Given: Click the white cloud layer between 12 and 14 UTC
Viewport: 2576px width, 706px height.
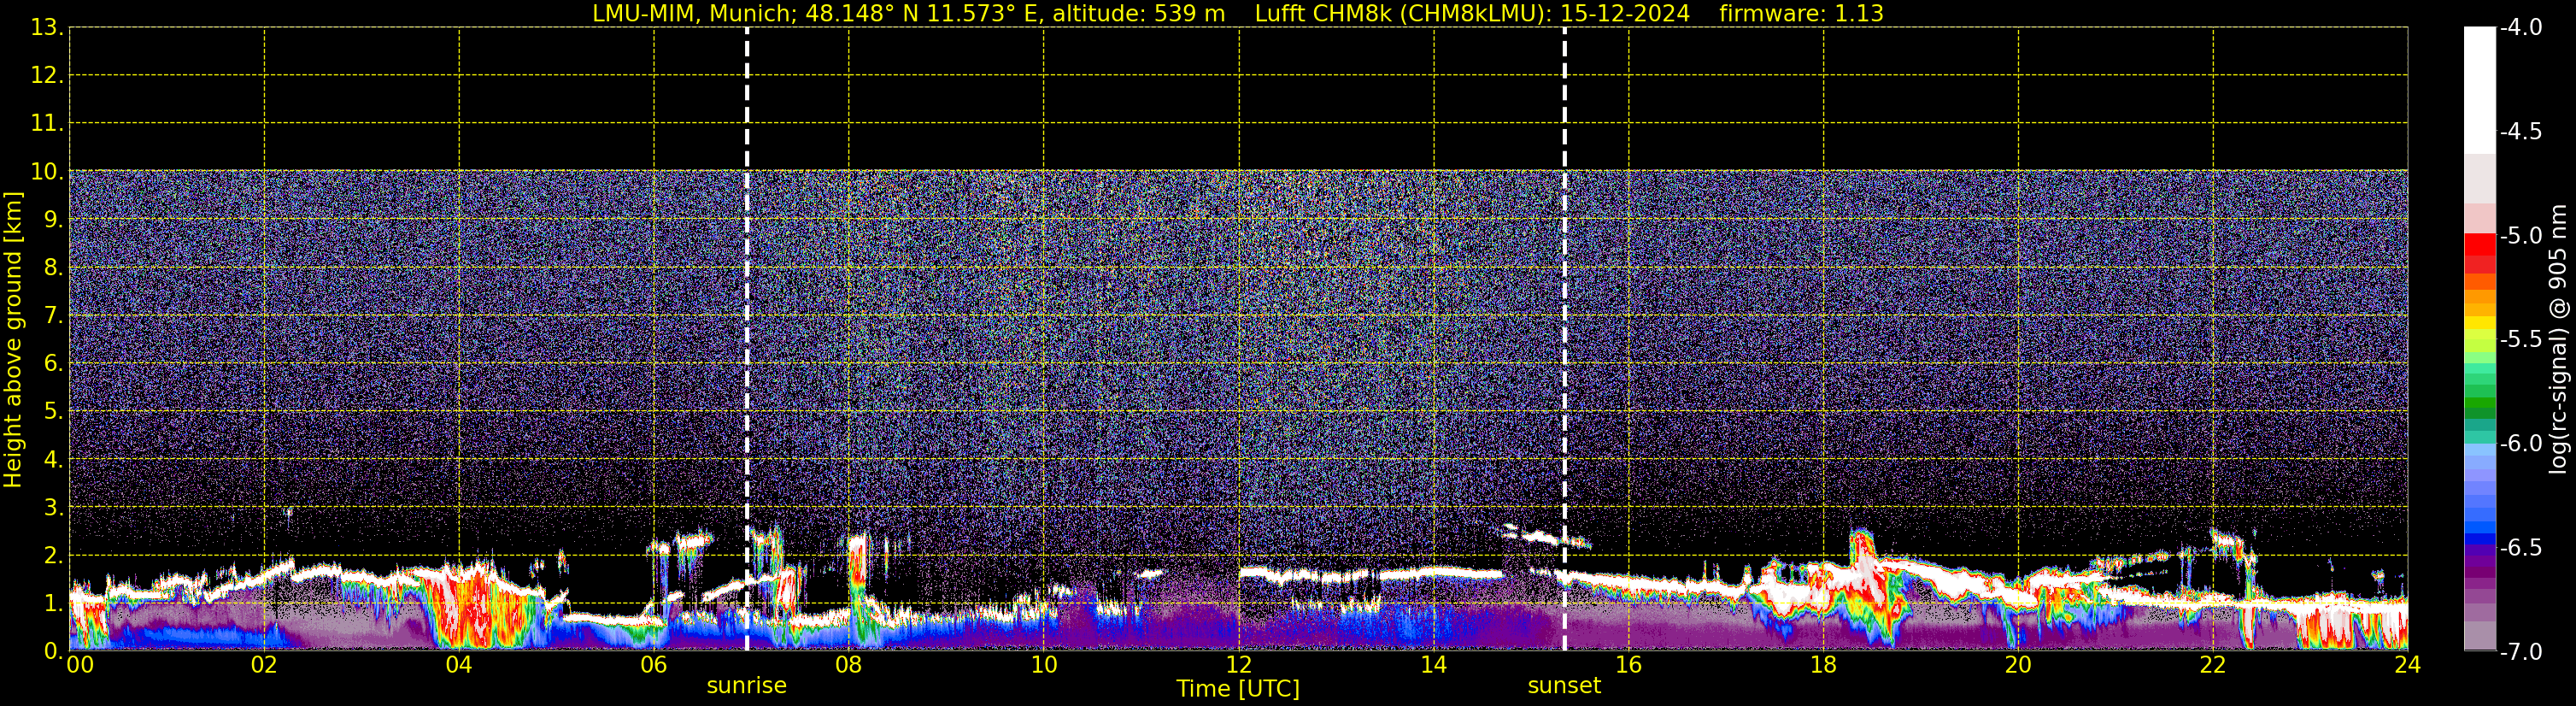Looking at the screenshot, I should pos(1370,574).
